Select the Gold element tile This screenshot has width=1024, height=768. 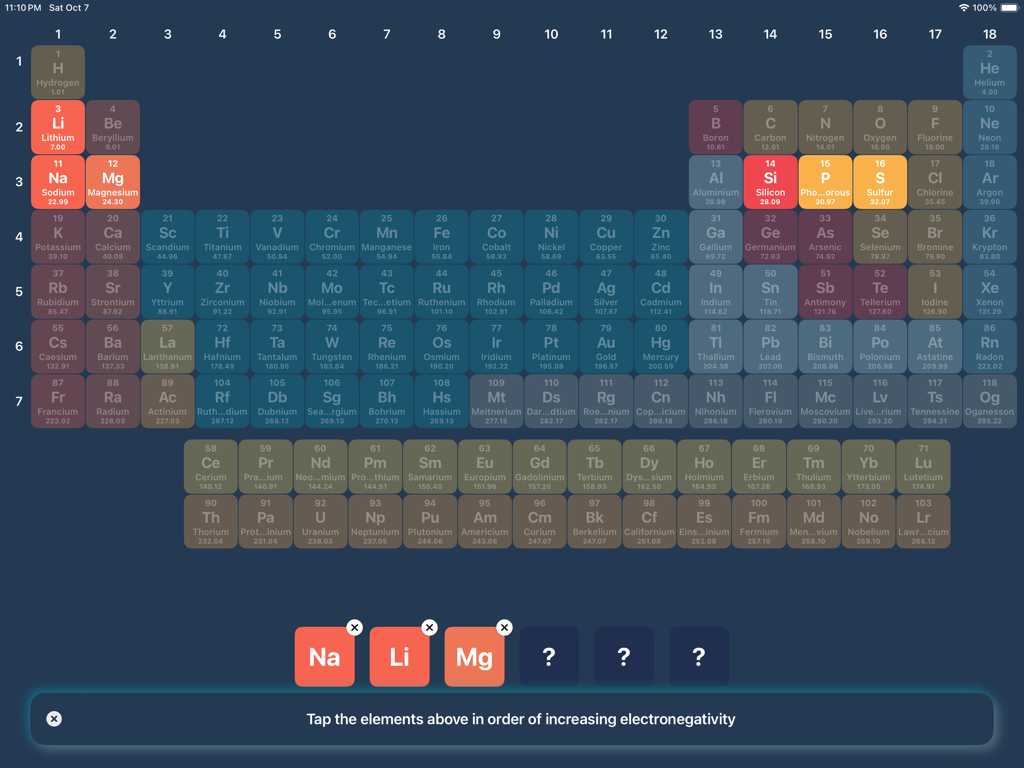pyautogui.click(x=605, y=346)
